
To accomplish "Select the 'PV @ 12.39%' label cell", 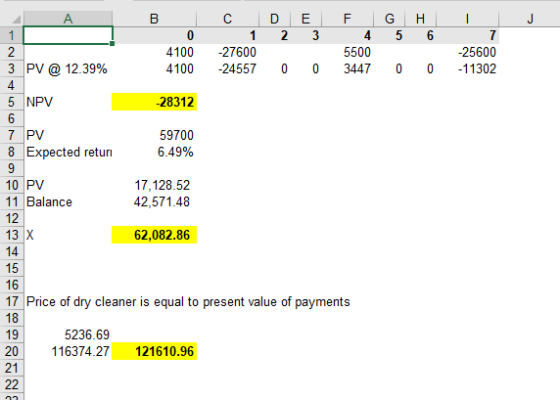I will click(68, 69).
